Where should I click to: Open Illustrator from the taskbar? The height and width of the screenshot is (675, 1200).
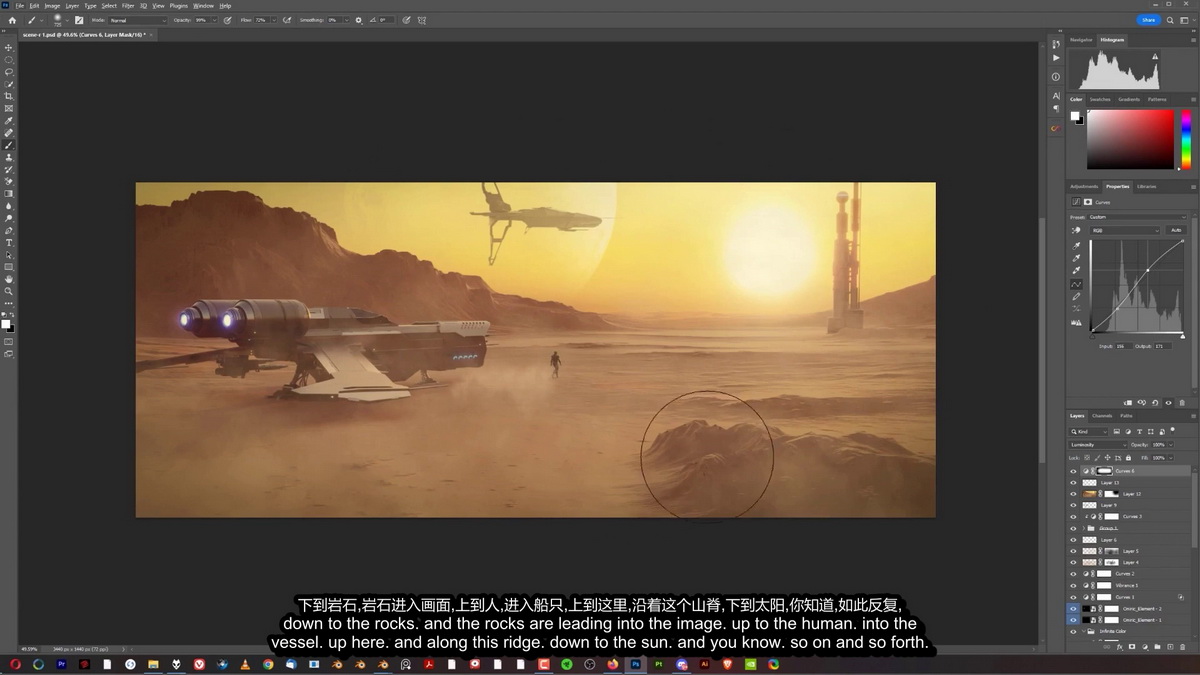pos(705,664)
